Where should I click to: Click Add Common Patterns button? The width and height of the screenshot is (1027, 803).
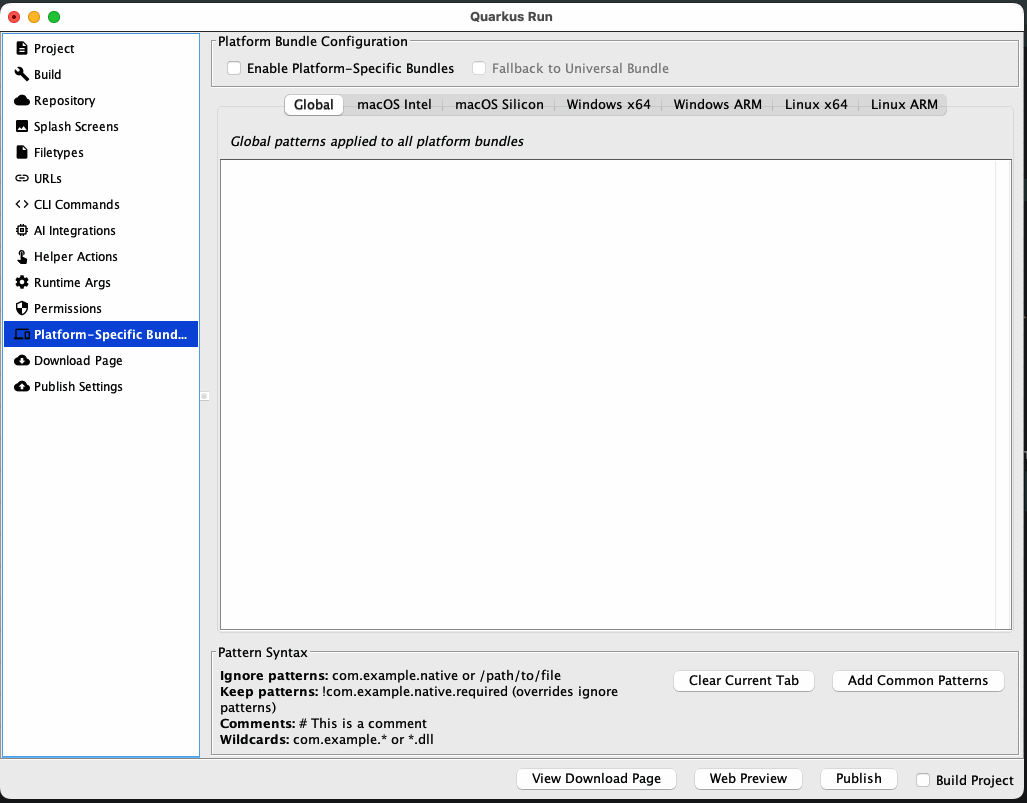(918, 681)
